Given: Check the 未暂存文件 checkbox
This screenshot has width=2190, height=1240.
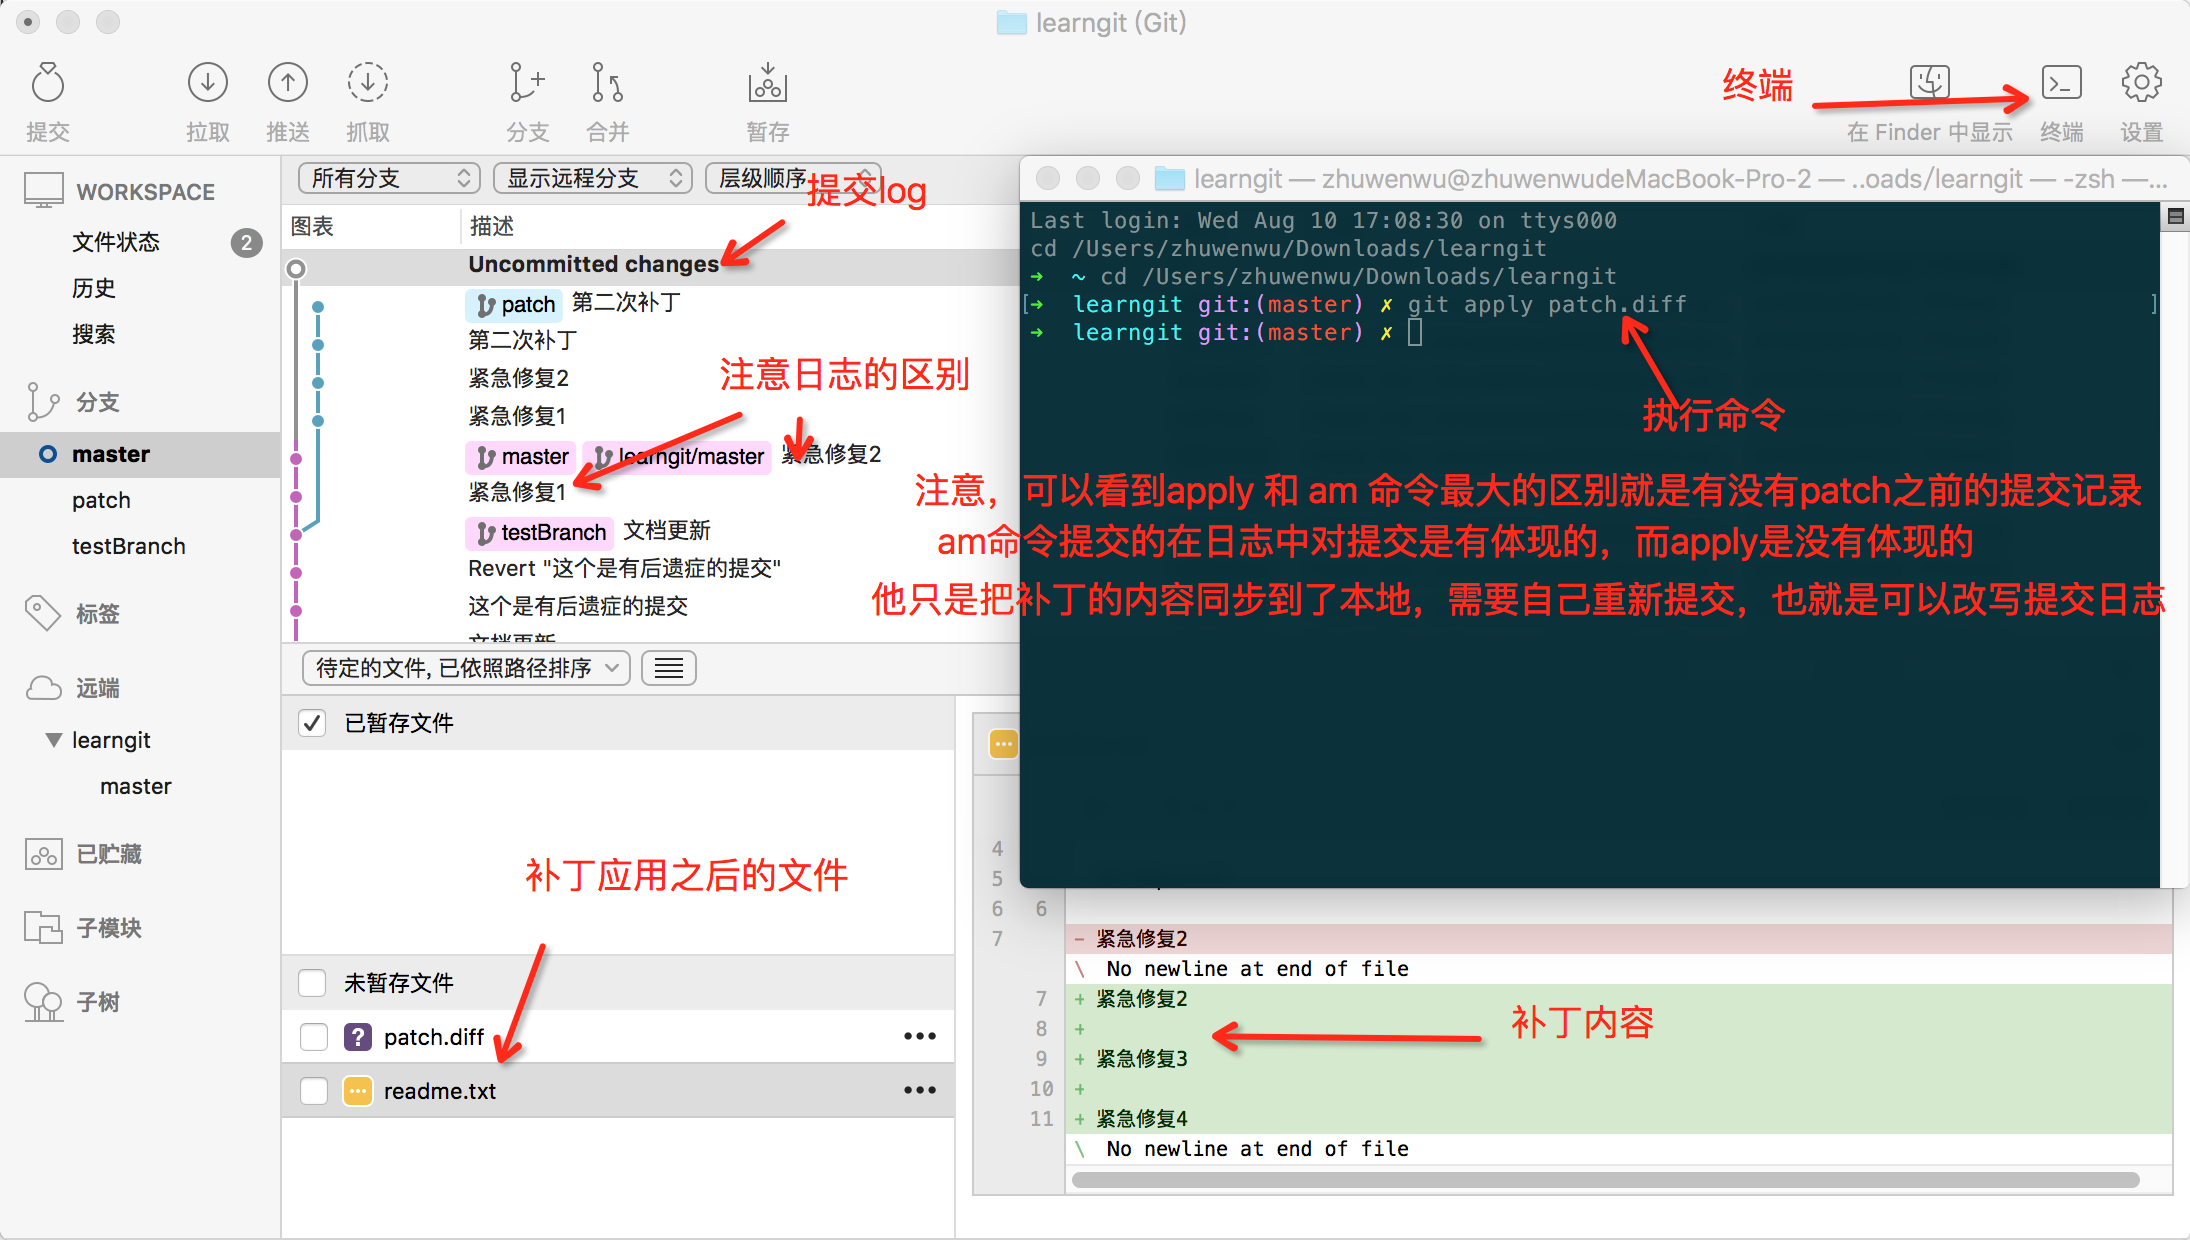Looking at the screenshot, I should point(312,983).
